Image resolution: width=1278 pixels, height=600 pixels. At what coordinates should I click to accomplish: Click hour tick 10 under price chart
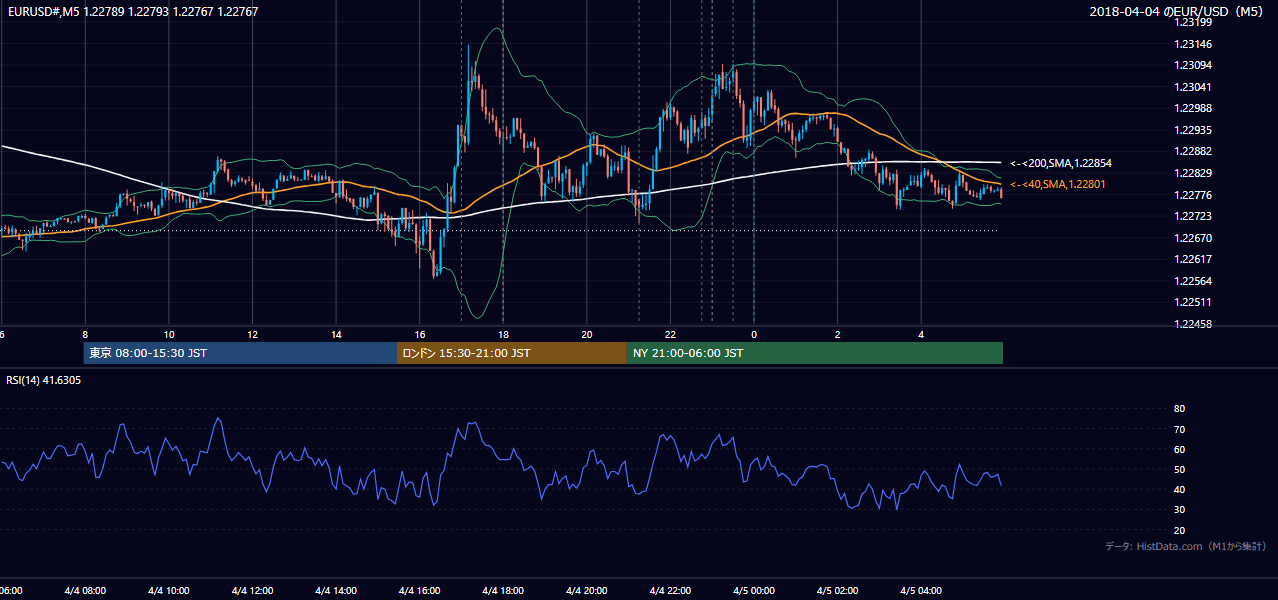169,335
